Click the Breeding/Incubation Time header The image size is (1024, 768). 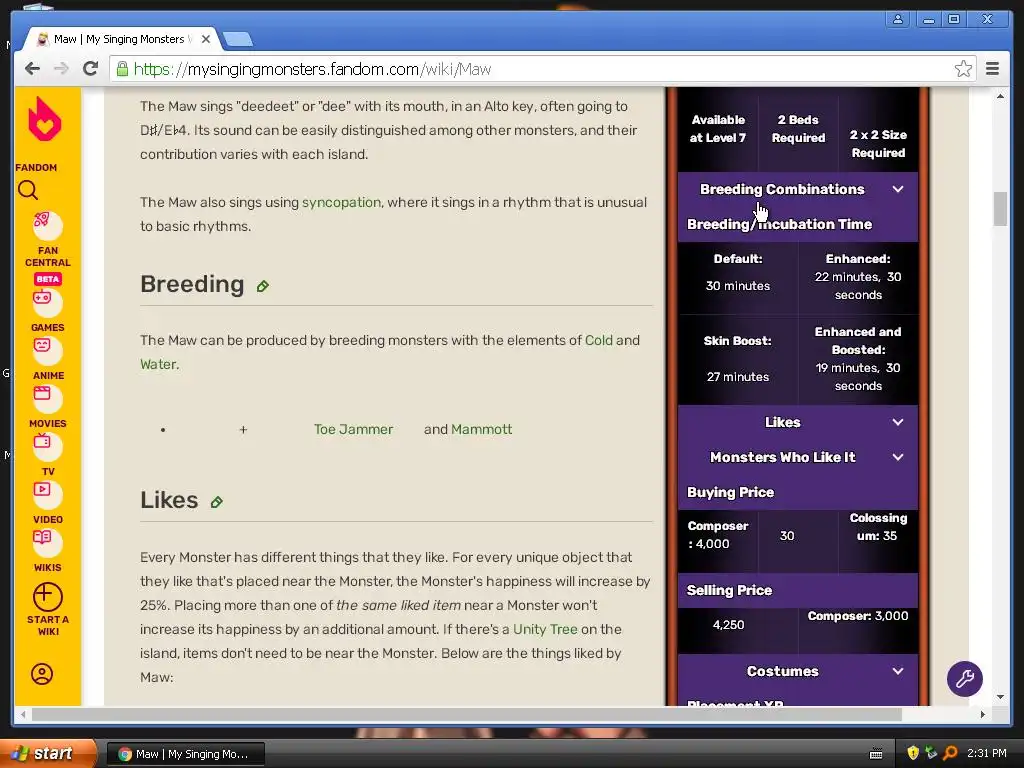798,224
